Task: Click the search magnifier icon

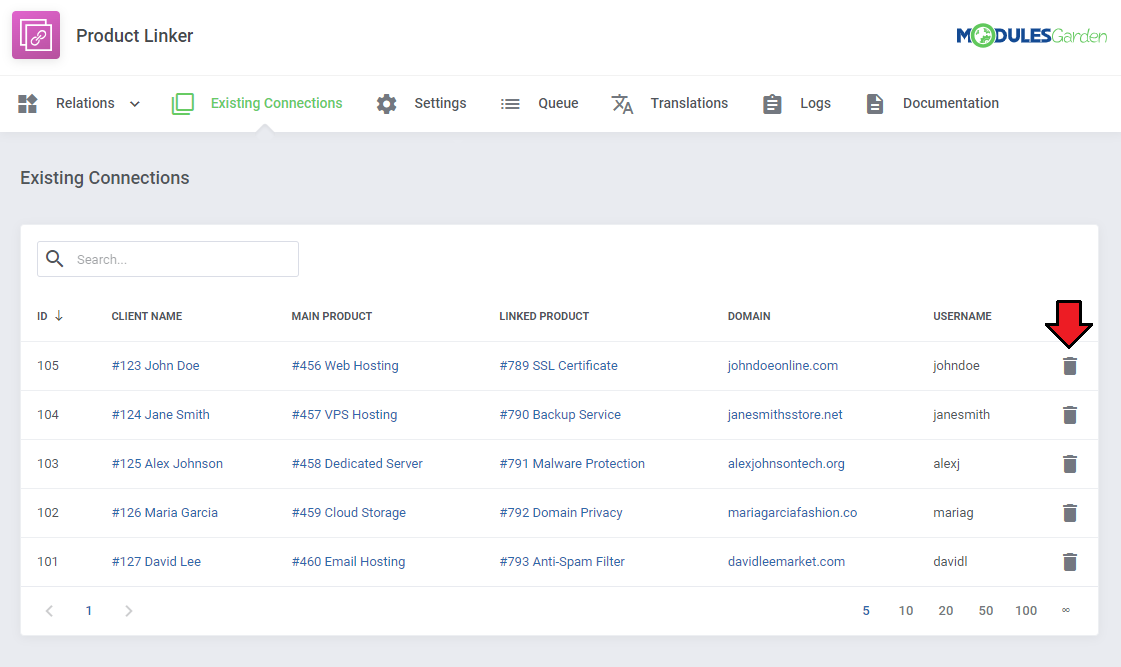Action: 55,258
